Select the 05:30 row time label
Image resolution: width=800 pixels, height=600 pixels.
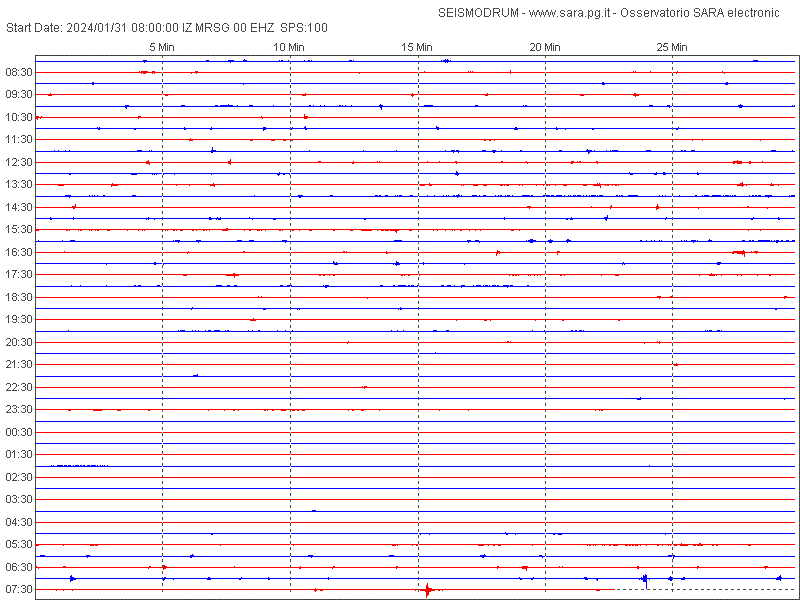pos(19,544)
